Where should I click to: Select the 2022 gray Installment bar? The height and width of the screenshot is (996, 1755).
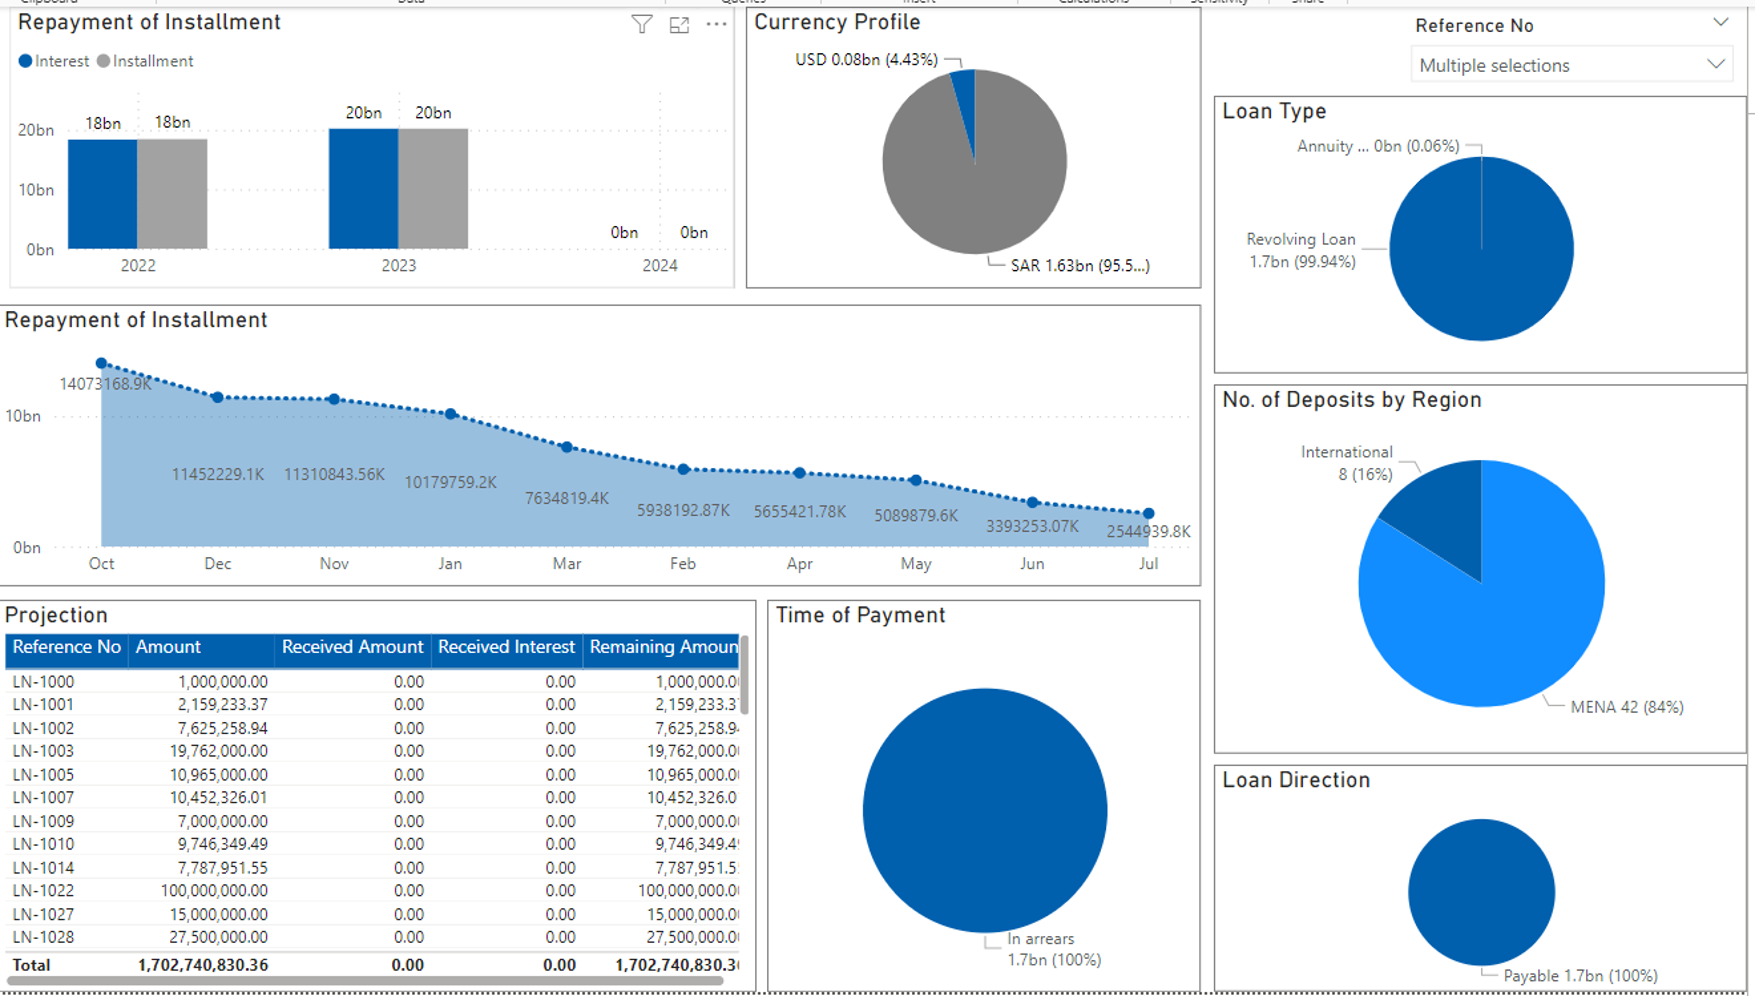[x=172, y=193]
